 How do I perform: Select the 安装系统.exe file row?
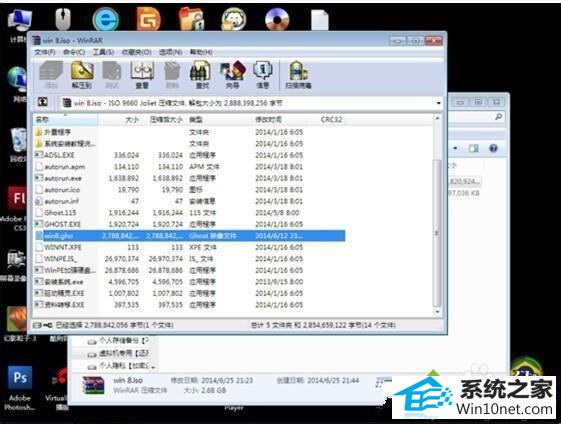coord(190,282)
